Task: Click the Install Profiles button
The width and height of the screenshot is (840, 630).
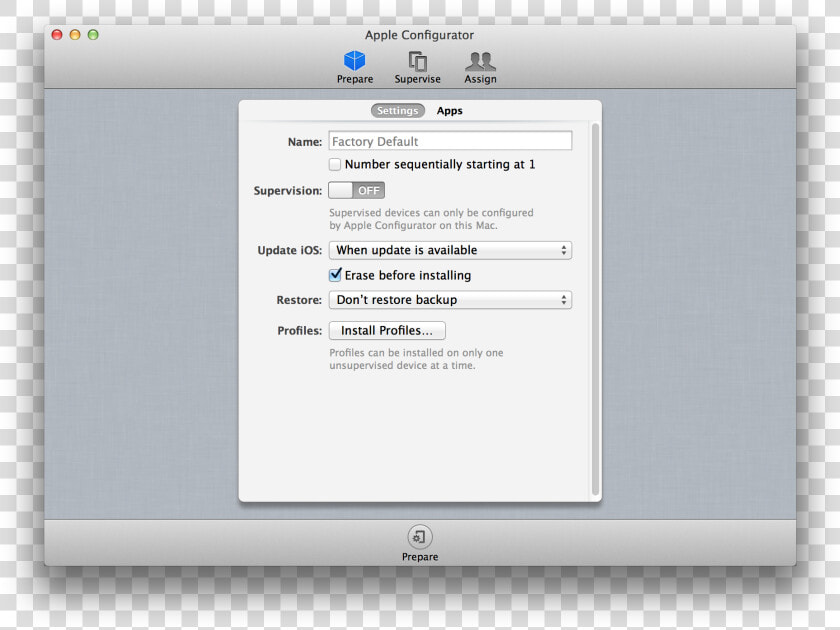Action: click(387, 331)
